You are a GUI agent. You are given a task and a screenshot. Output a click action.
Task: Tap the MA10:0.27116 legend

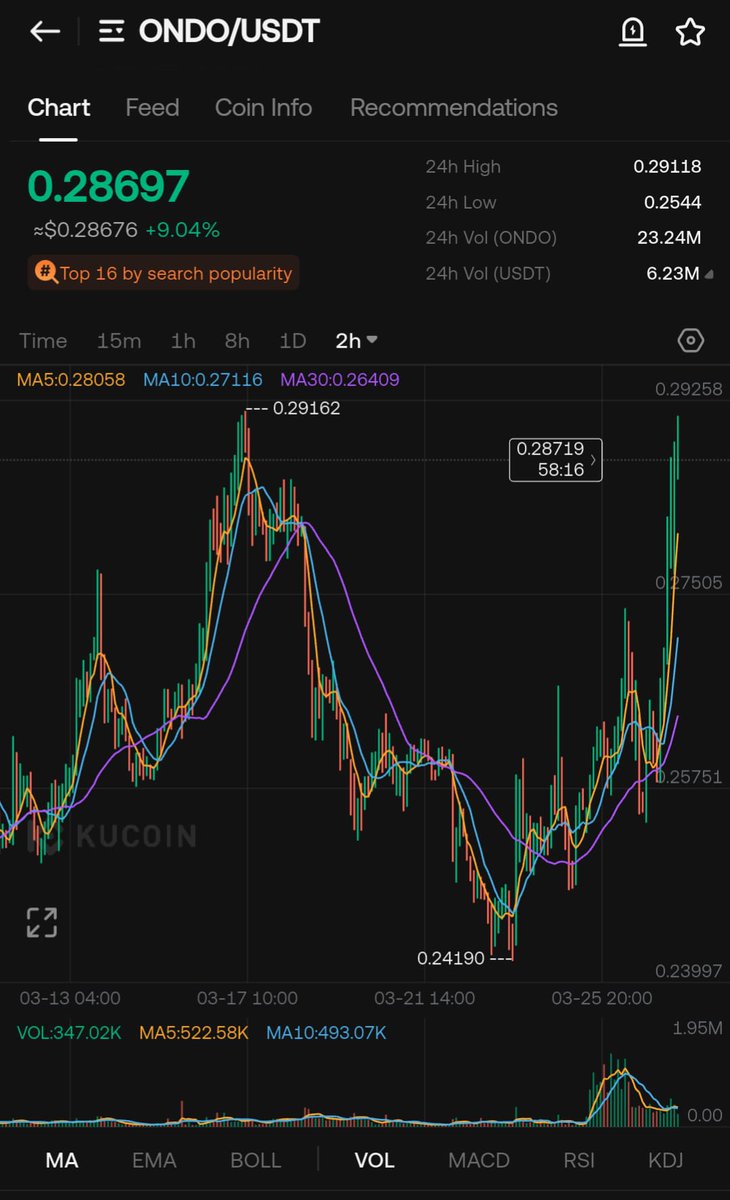pyautogui.click(x=203, y=380)
